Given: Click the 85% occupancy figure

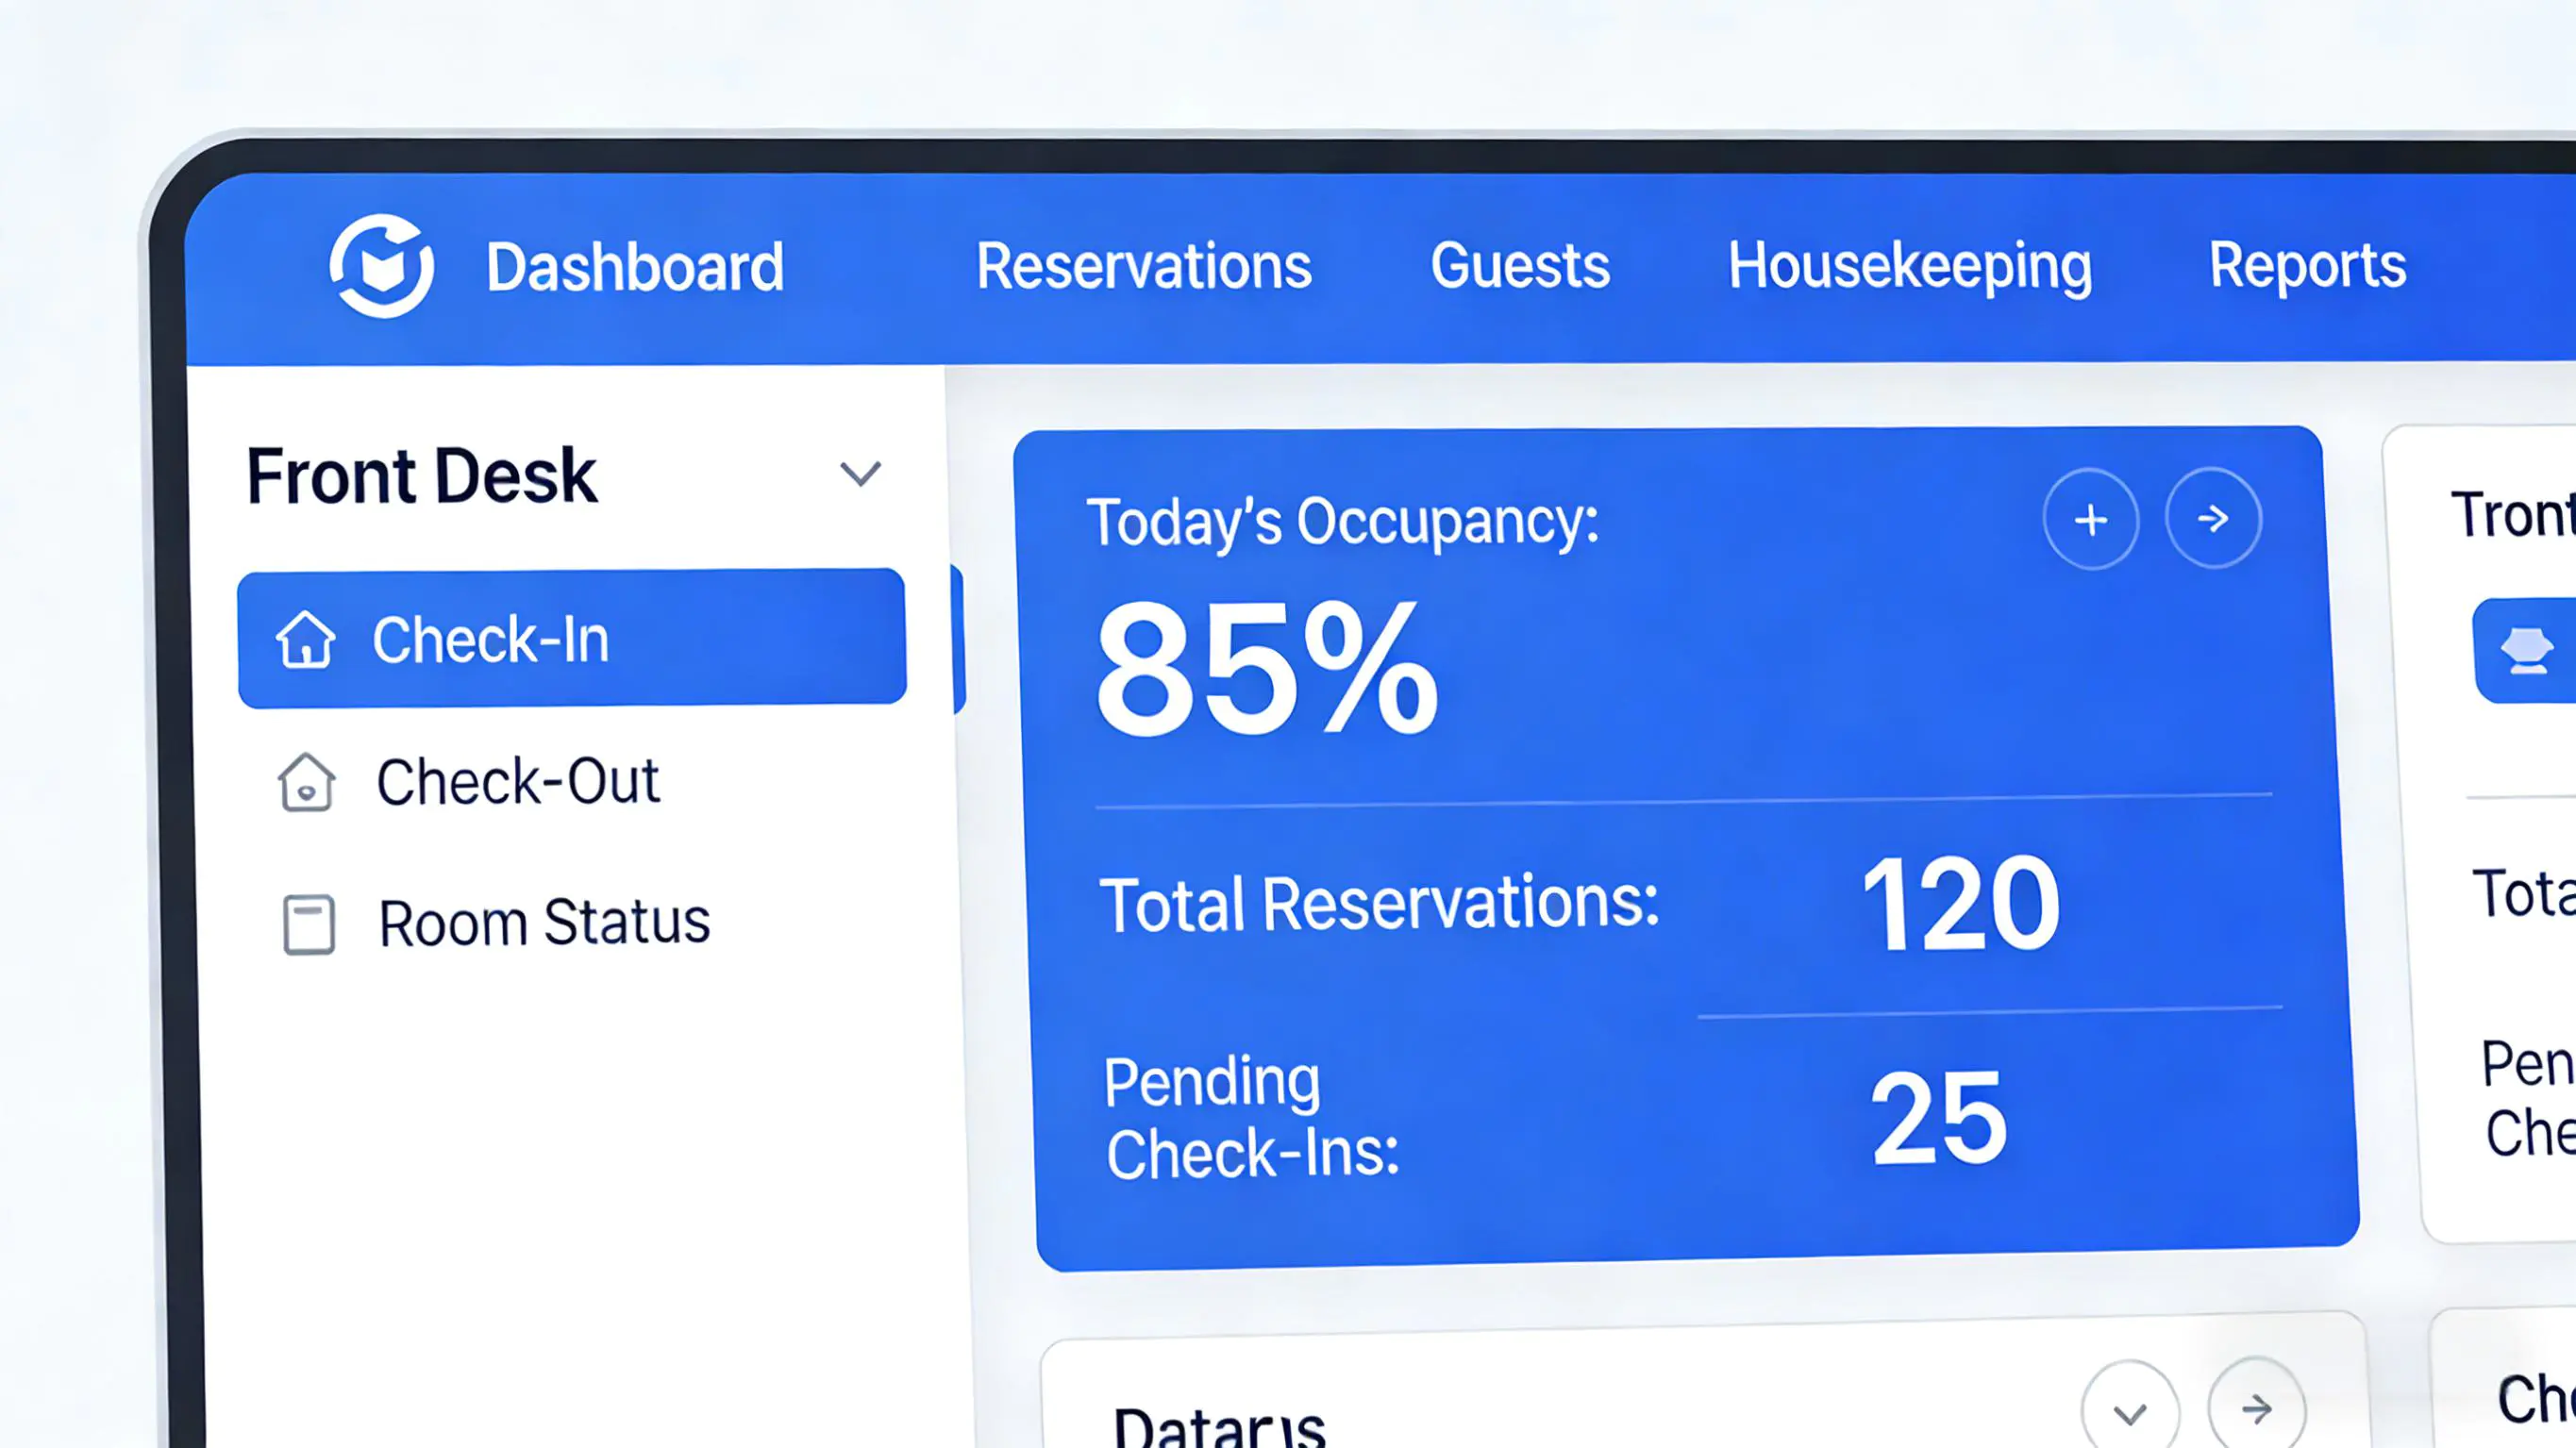Looking at the screenshot, I should (x=1266, y=668).
